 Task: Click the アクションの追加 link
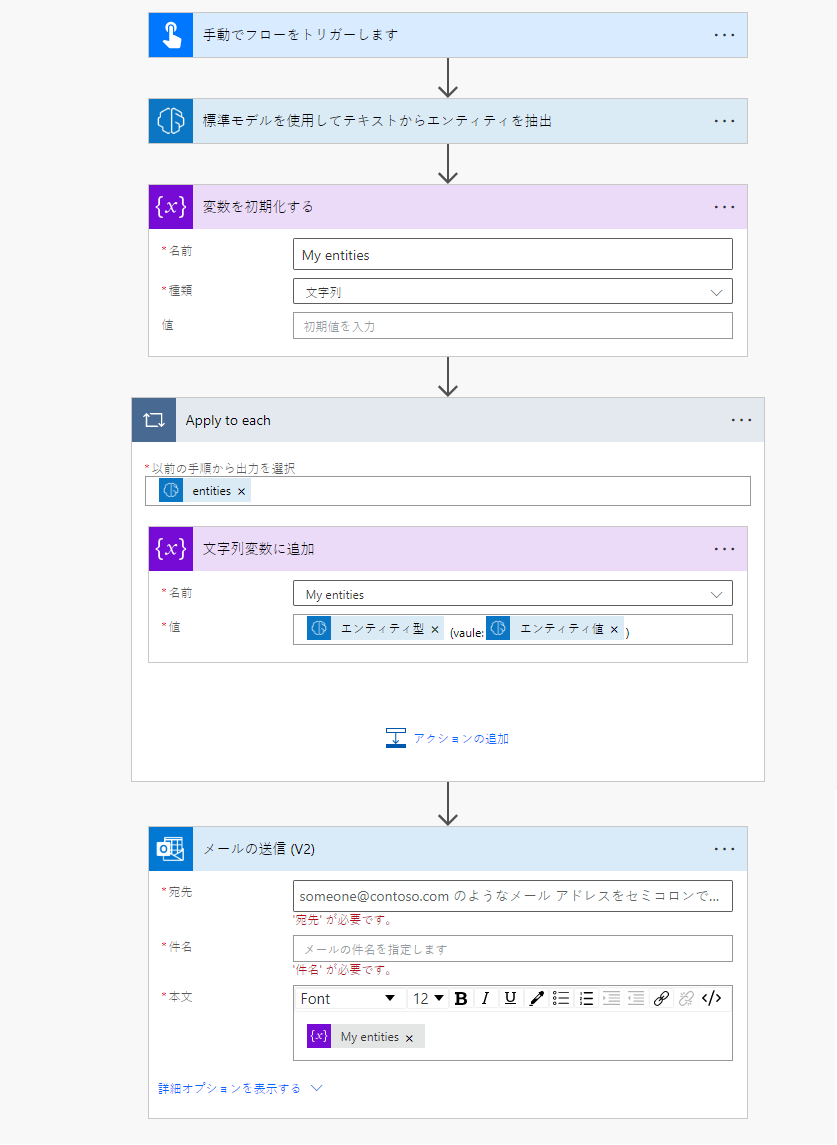457,737
